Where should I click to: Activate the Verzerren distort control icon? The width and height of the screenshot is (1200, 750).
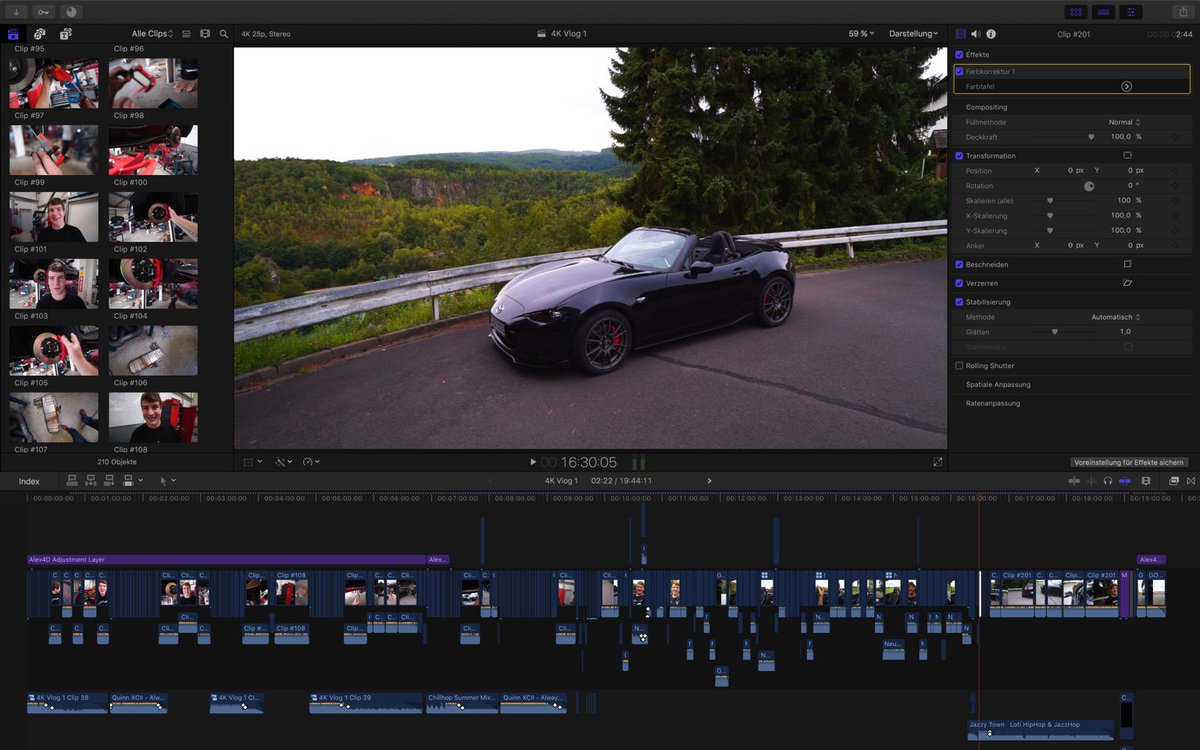(1127, 283)
